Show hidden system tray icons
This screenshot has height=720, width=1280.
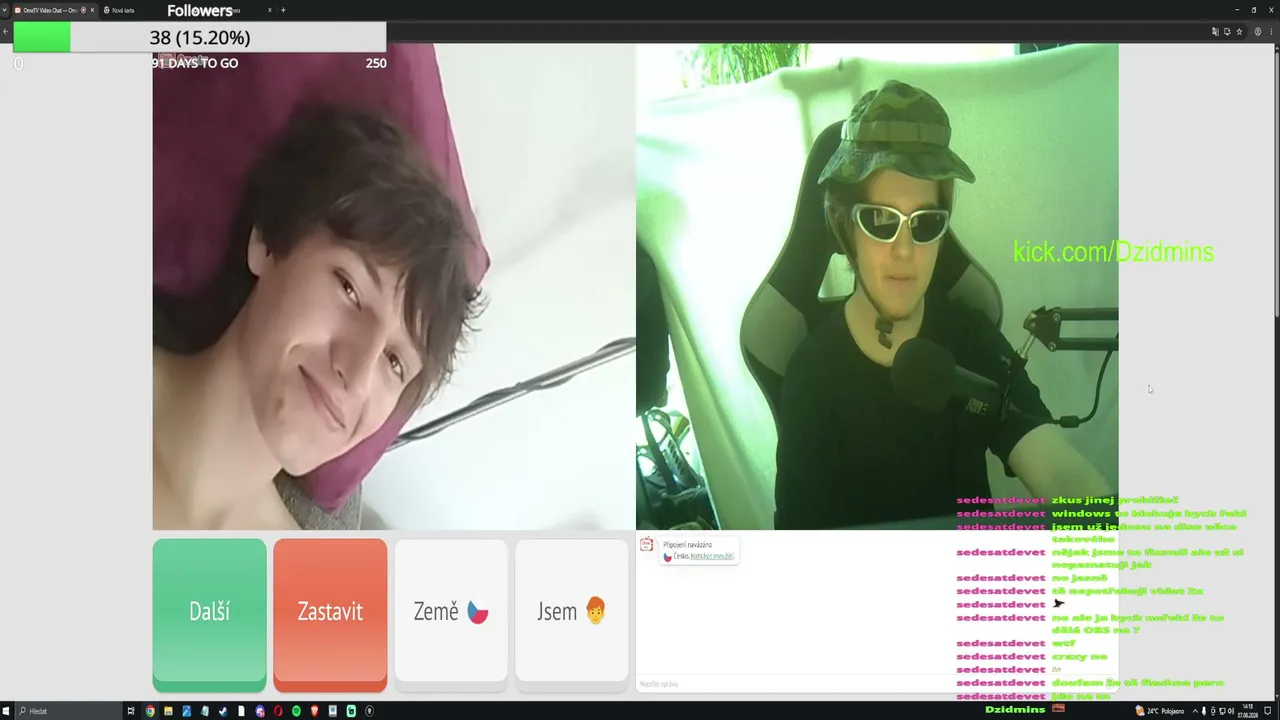1194,711
